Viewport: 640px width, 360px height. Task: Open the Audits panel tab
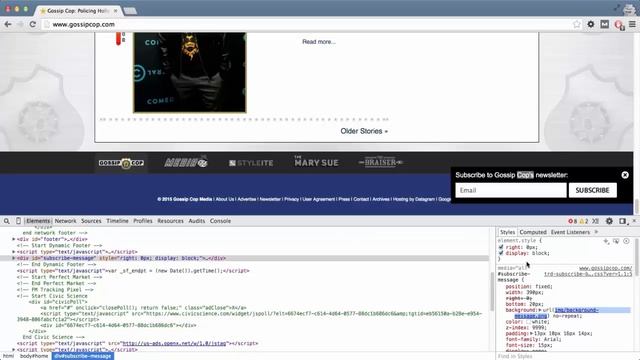coord(196,221)
